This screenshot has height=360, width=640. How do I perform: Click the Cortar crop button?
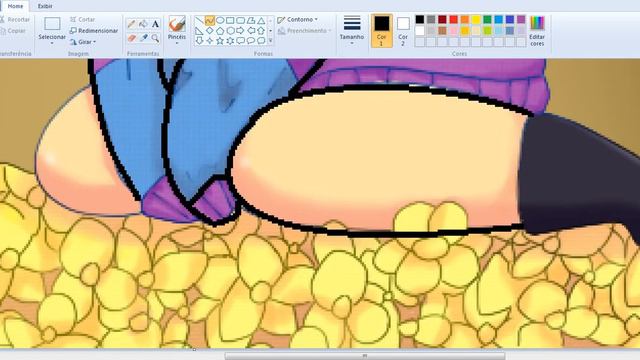(82, 19)
